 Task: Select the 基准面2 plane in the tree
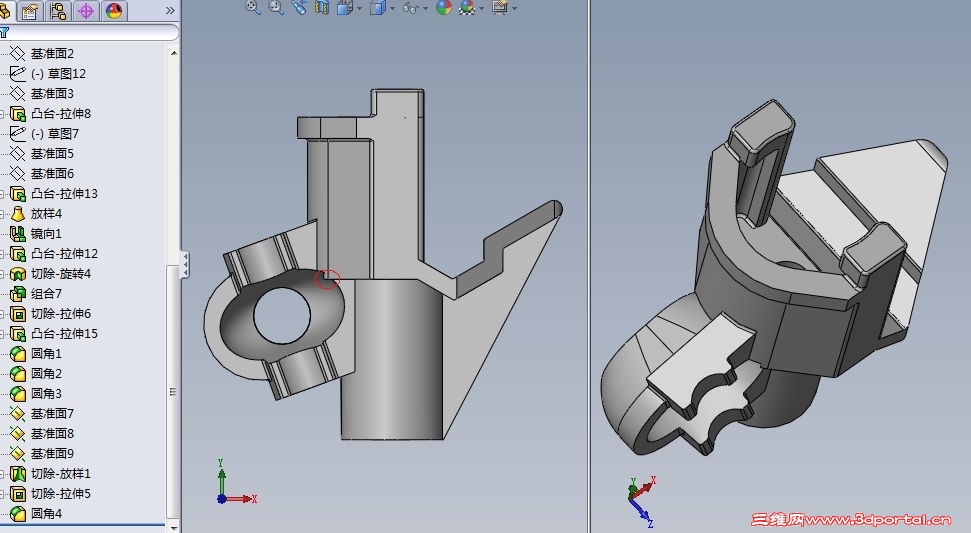pyautogui.click(x=52, y=54)
